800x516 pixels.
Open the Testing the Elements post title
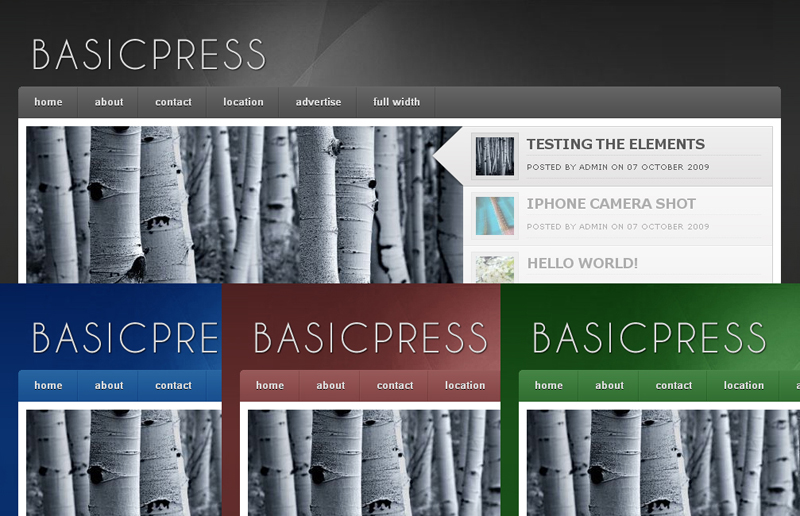click(x=615, y=144)
